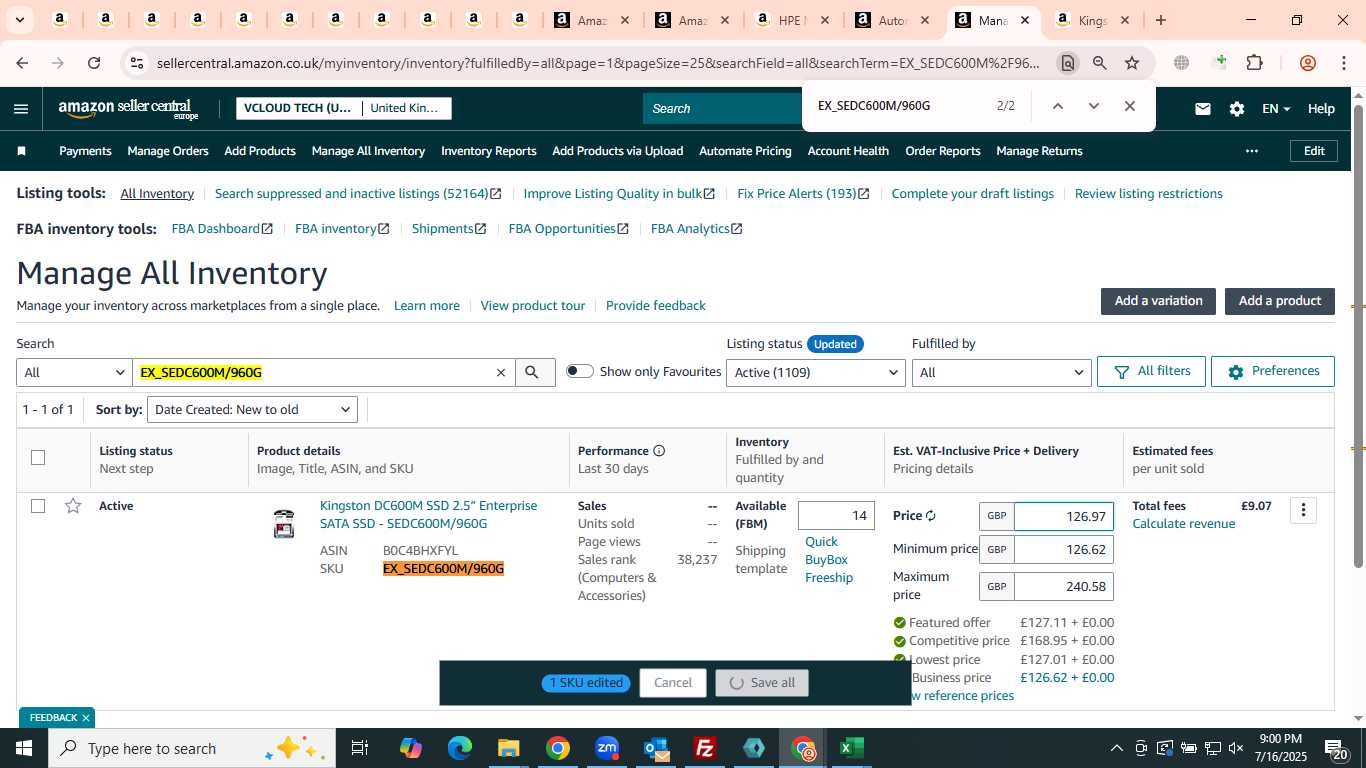Open the tab search dropdown arrow
1366x768 pixels.
(20, 20)
